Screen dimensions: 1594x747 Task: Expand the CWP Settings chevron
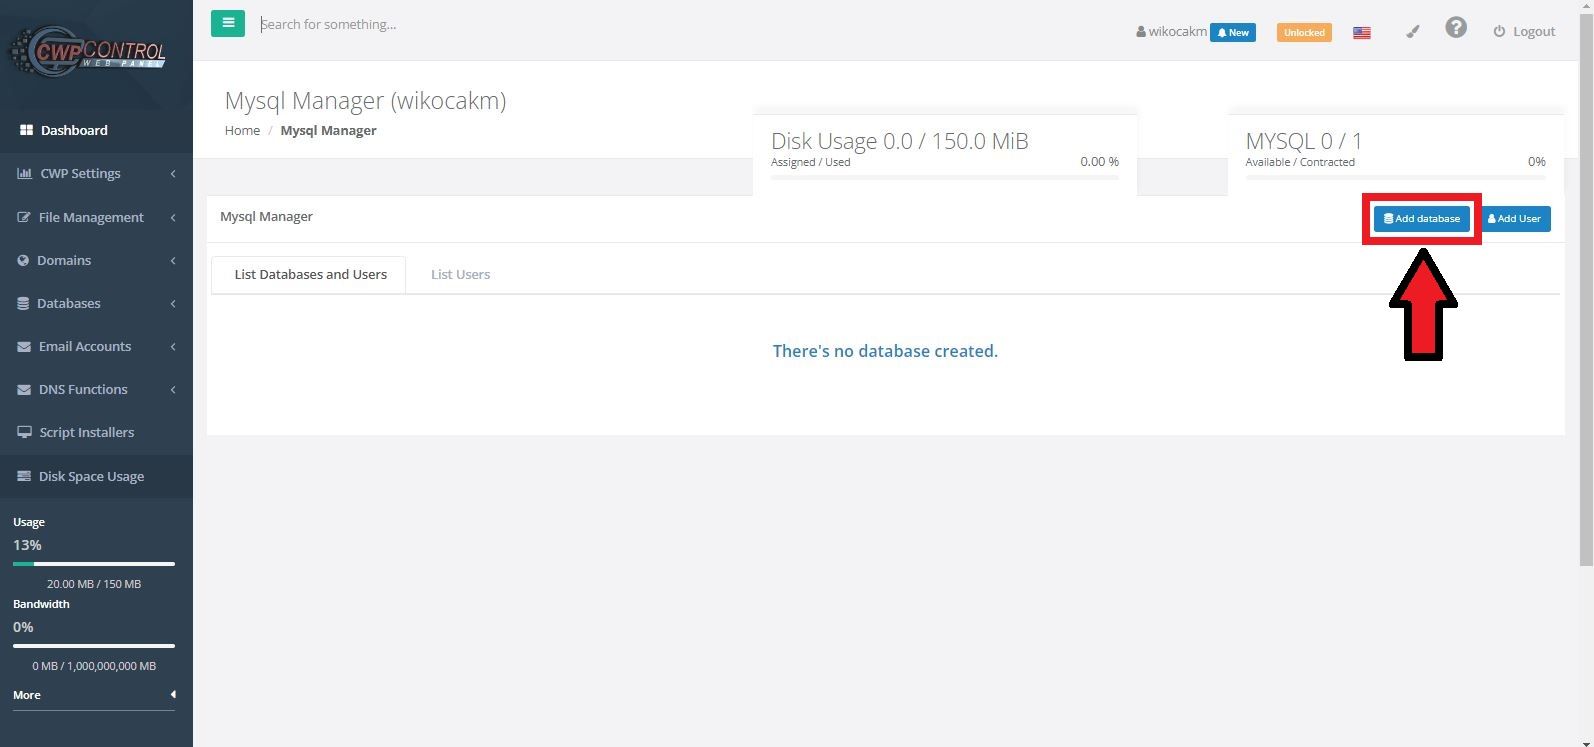coord(173,174)
